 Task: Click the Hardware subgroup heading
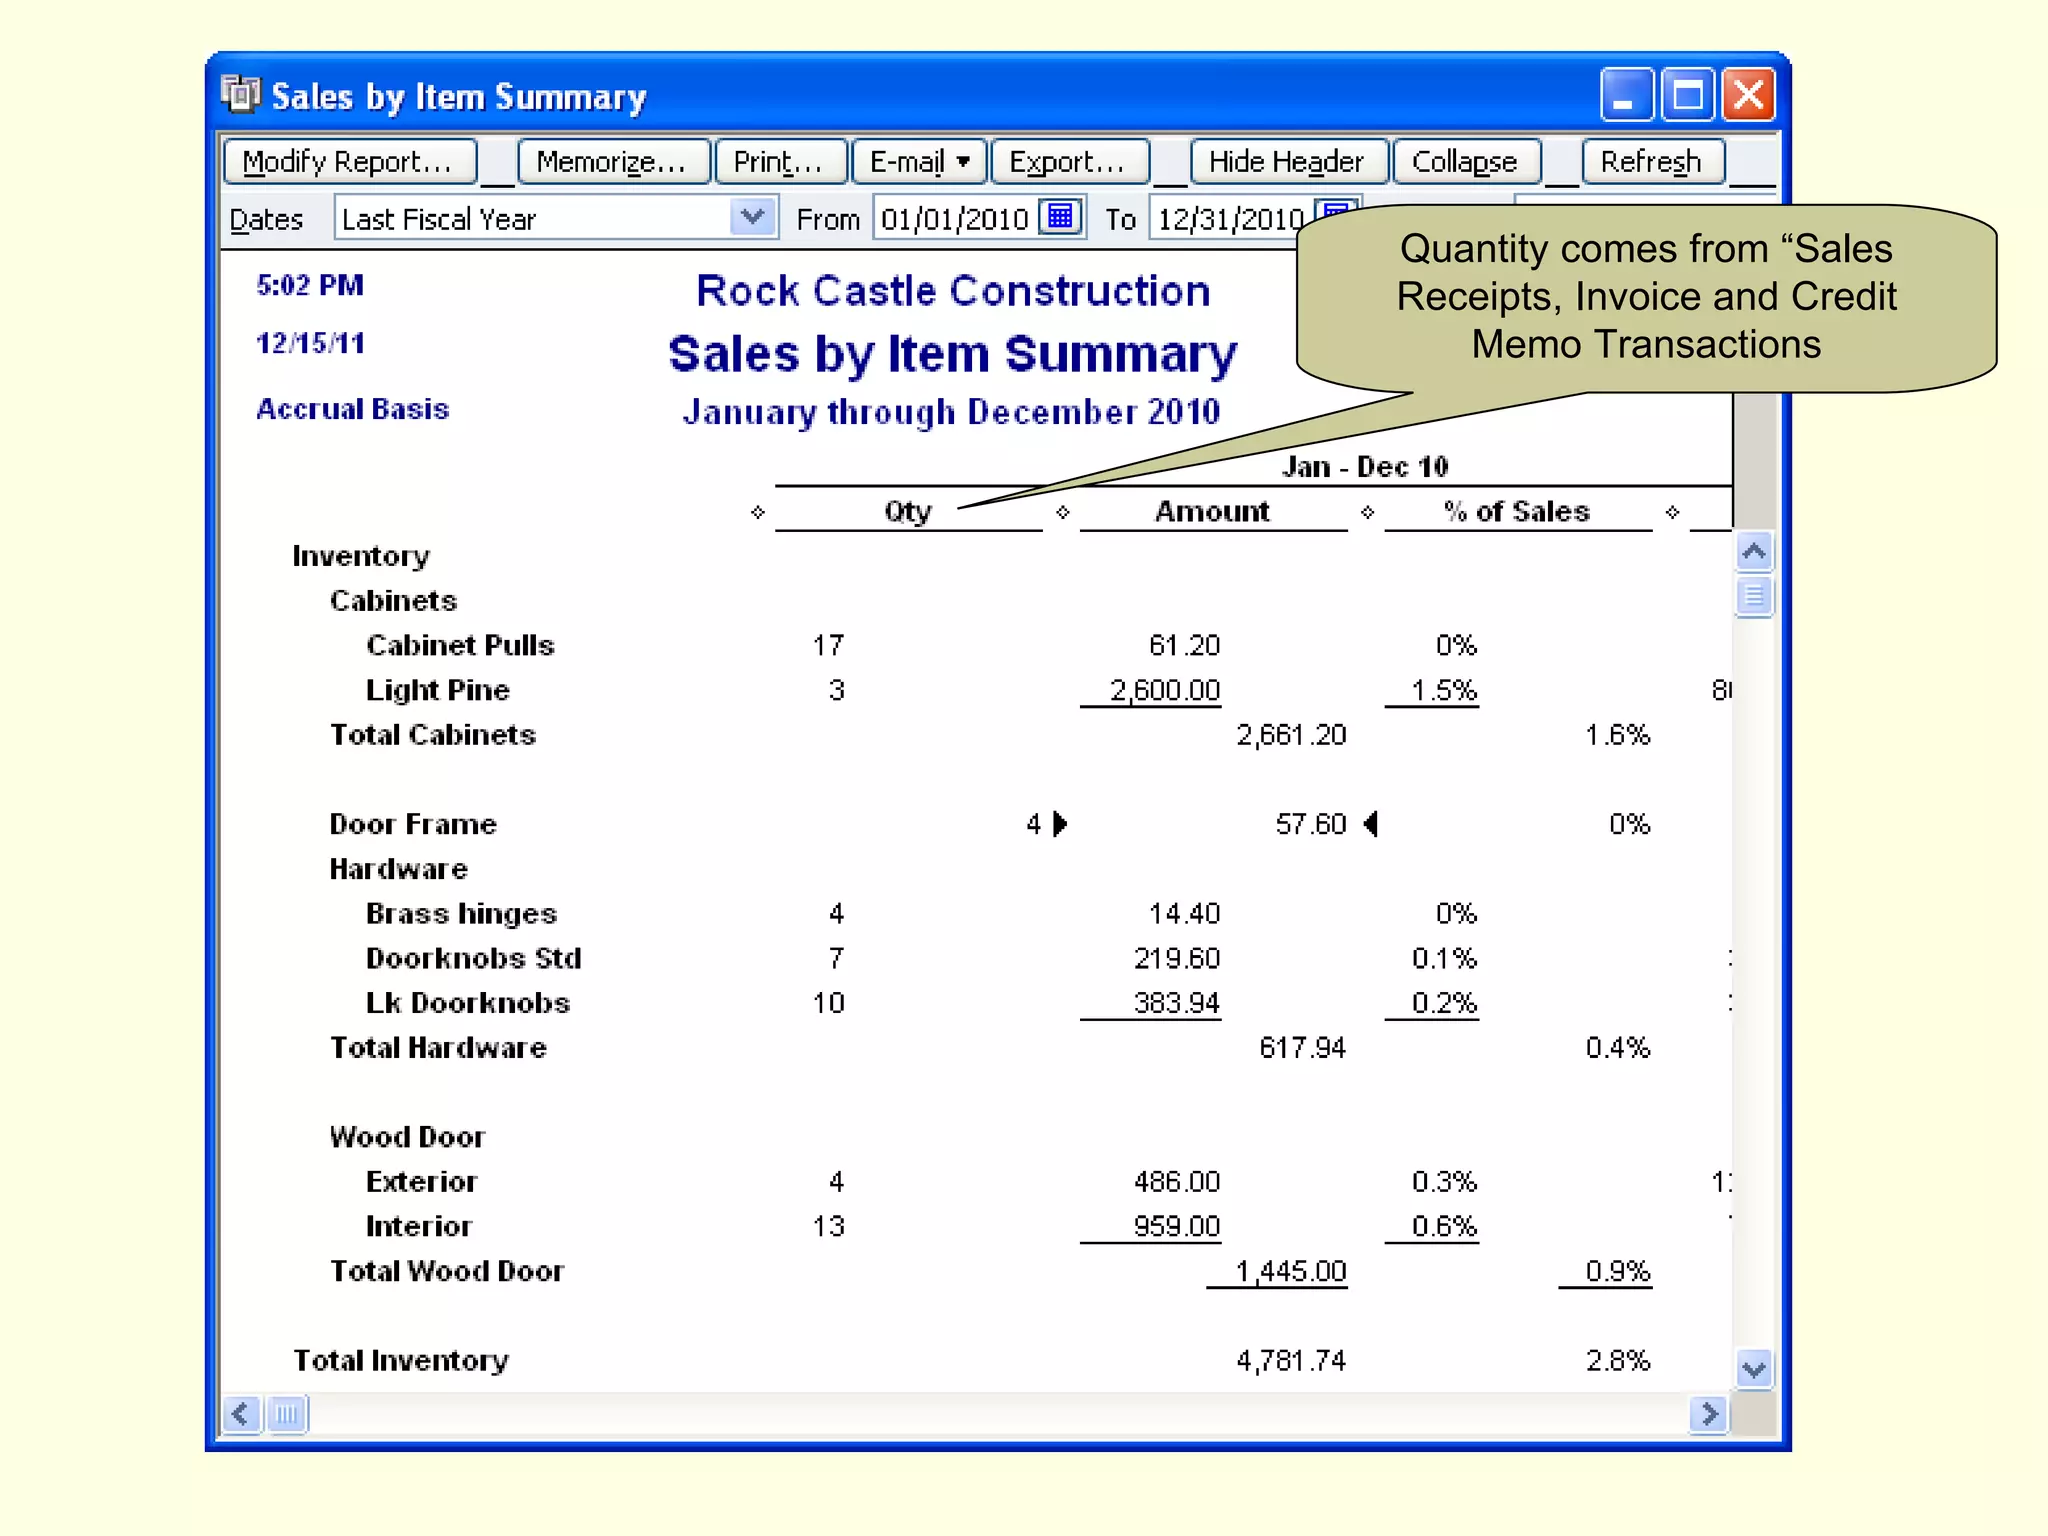tap(398, 869)
